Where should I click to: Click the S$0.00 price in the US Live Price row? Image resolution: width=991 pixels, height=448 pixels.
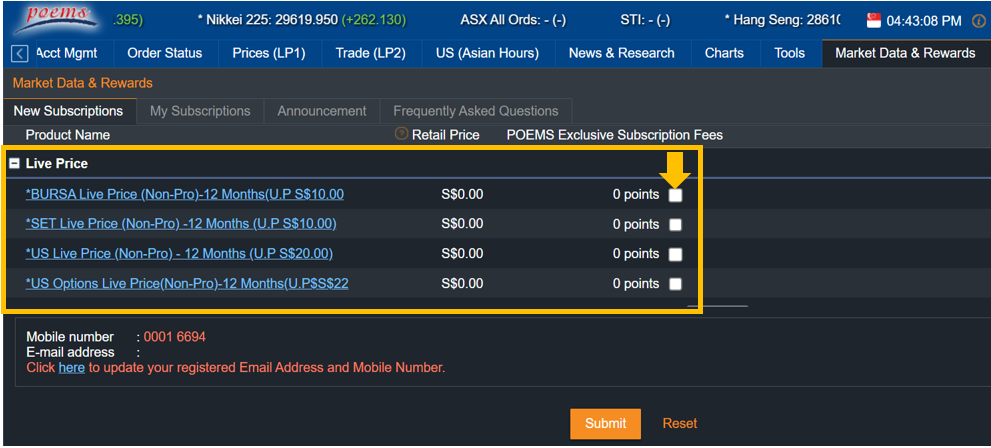[x=462, y=253]
